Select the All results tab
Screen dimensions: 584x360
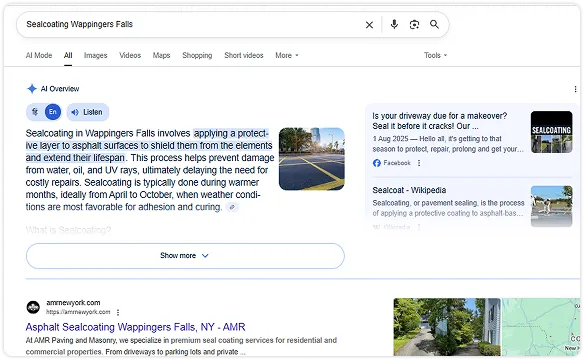click(68, 55)
